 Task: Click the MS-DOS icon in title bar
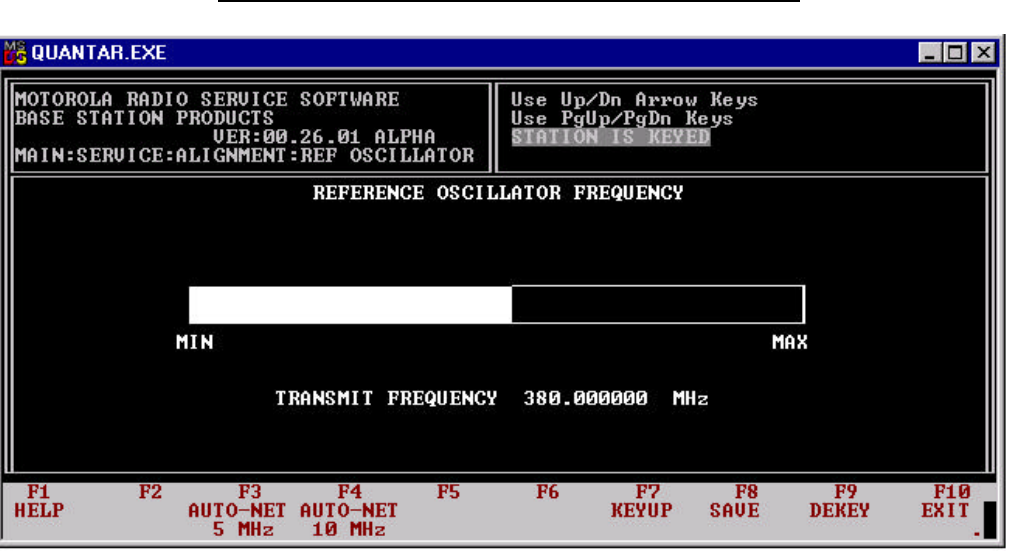(x=15, y=53)
